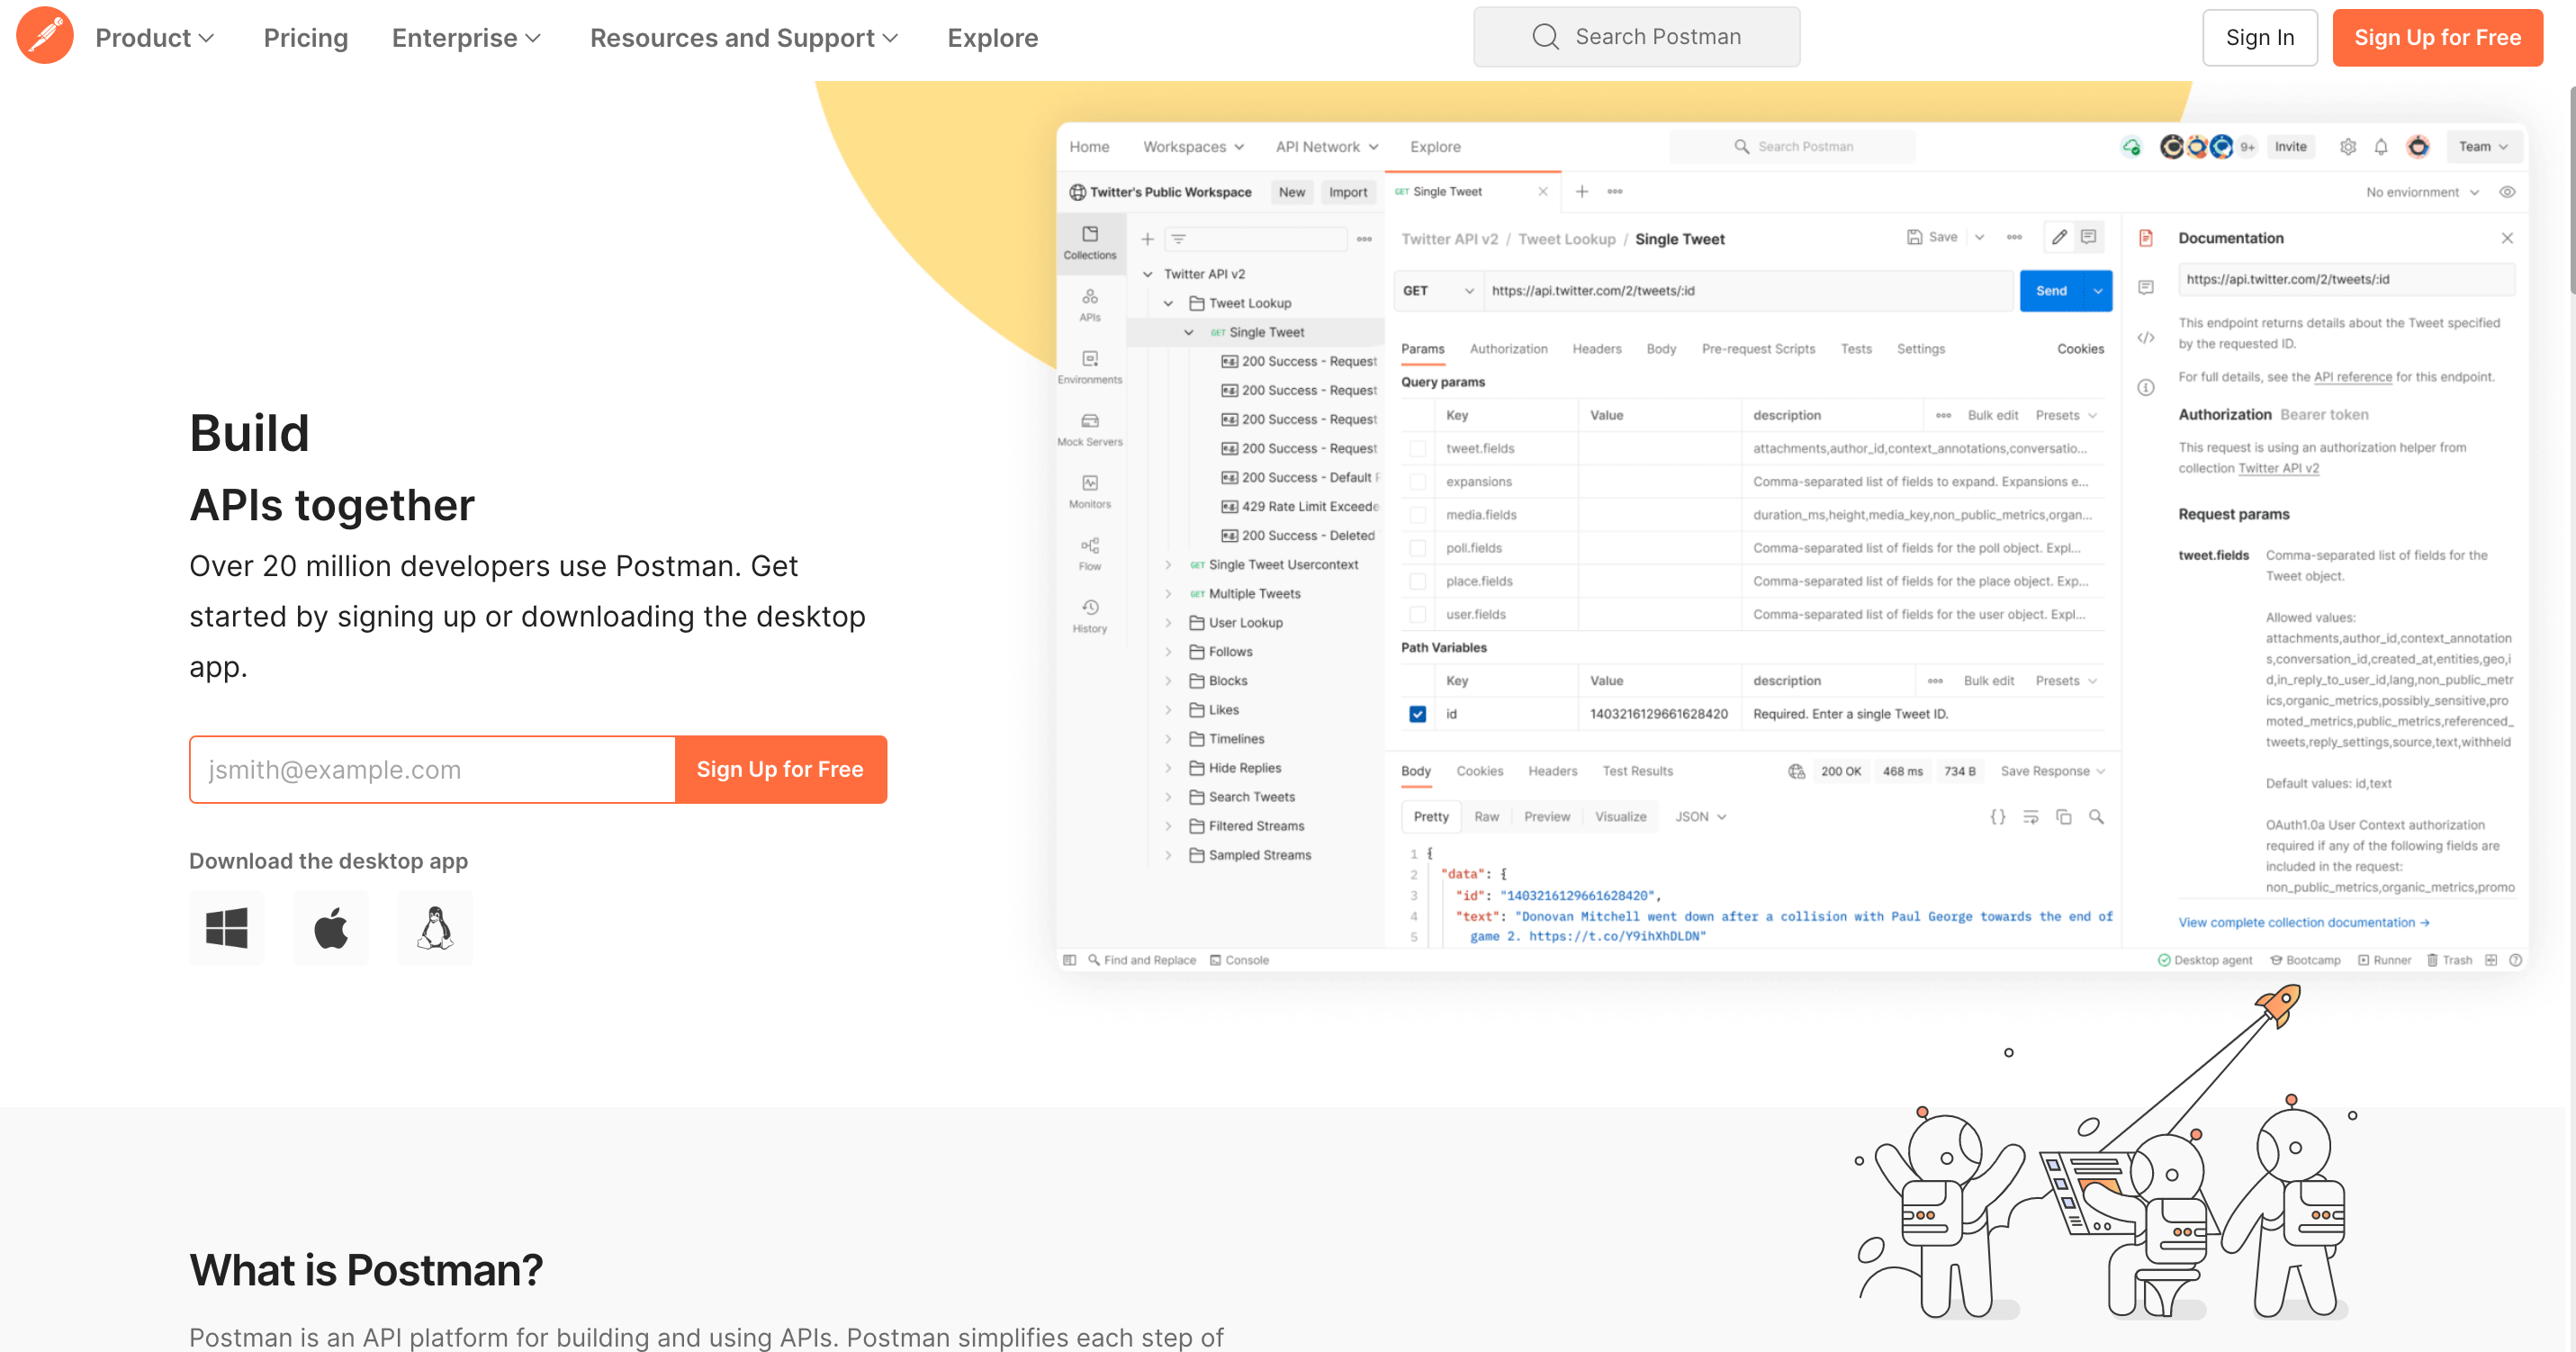Image resolution: width=2576 pixels, height=1352 pixels.
Task: Click the notifications bell icon
Action: 2381,147
